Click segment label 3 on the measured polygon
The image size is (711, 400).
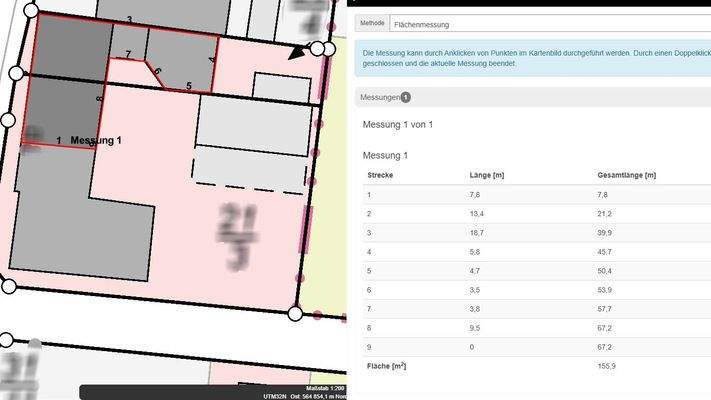tap(130, 20)
